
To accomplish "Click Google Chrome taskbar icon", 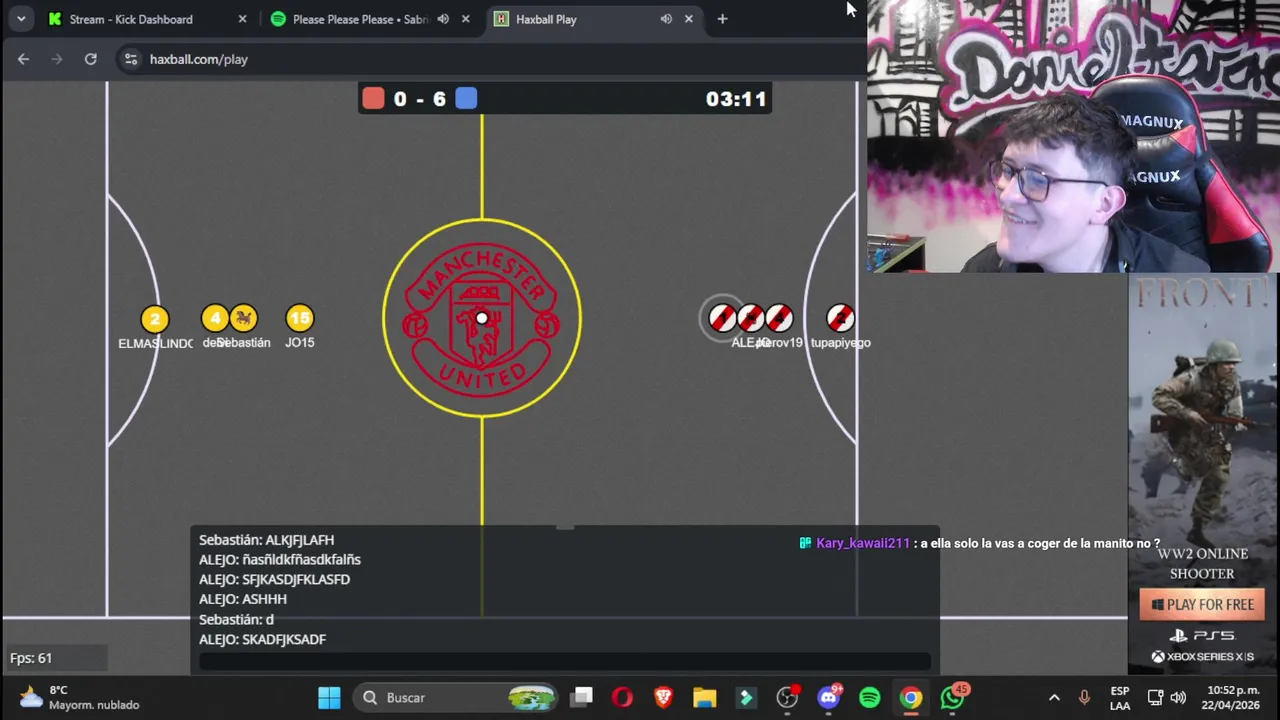I will click(911, 697).
